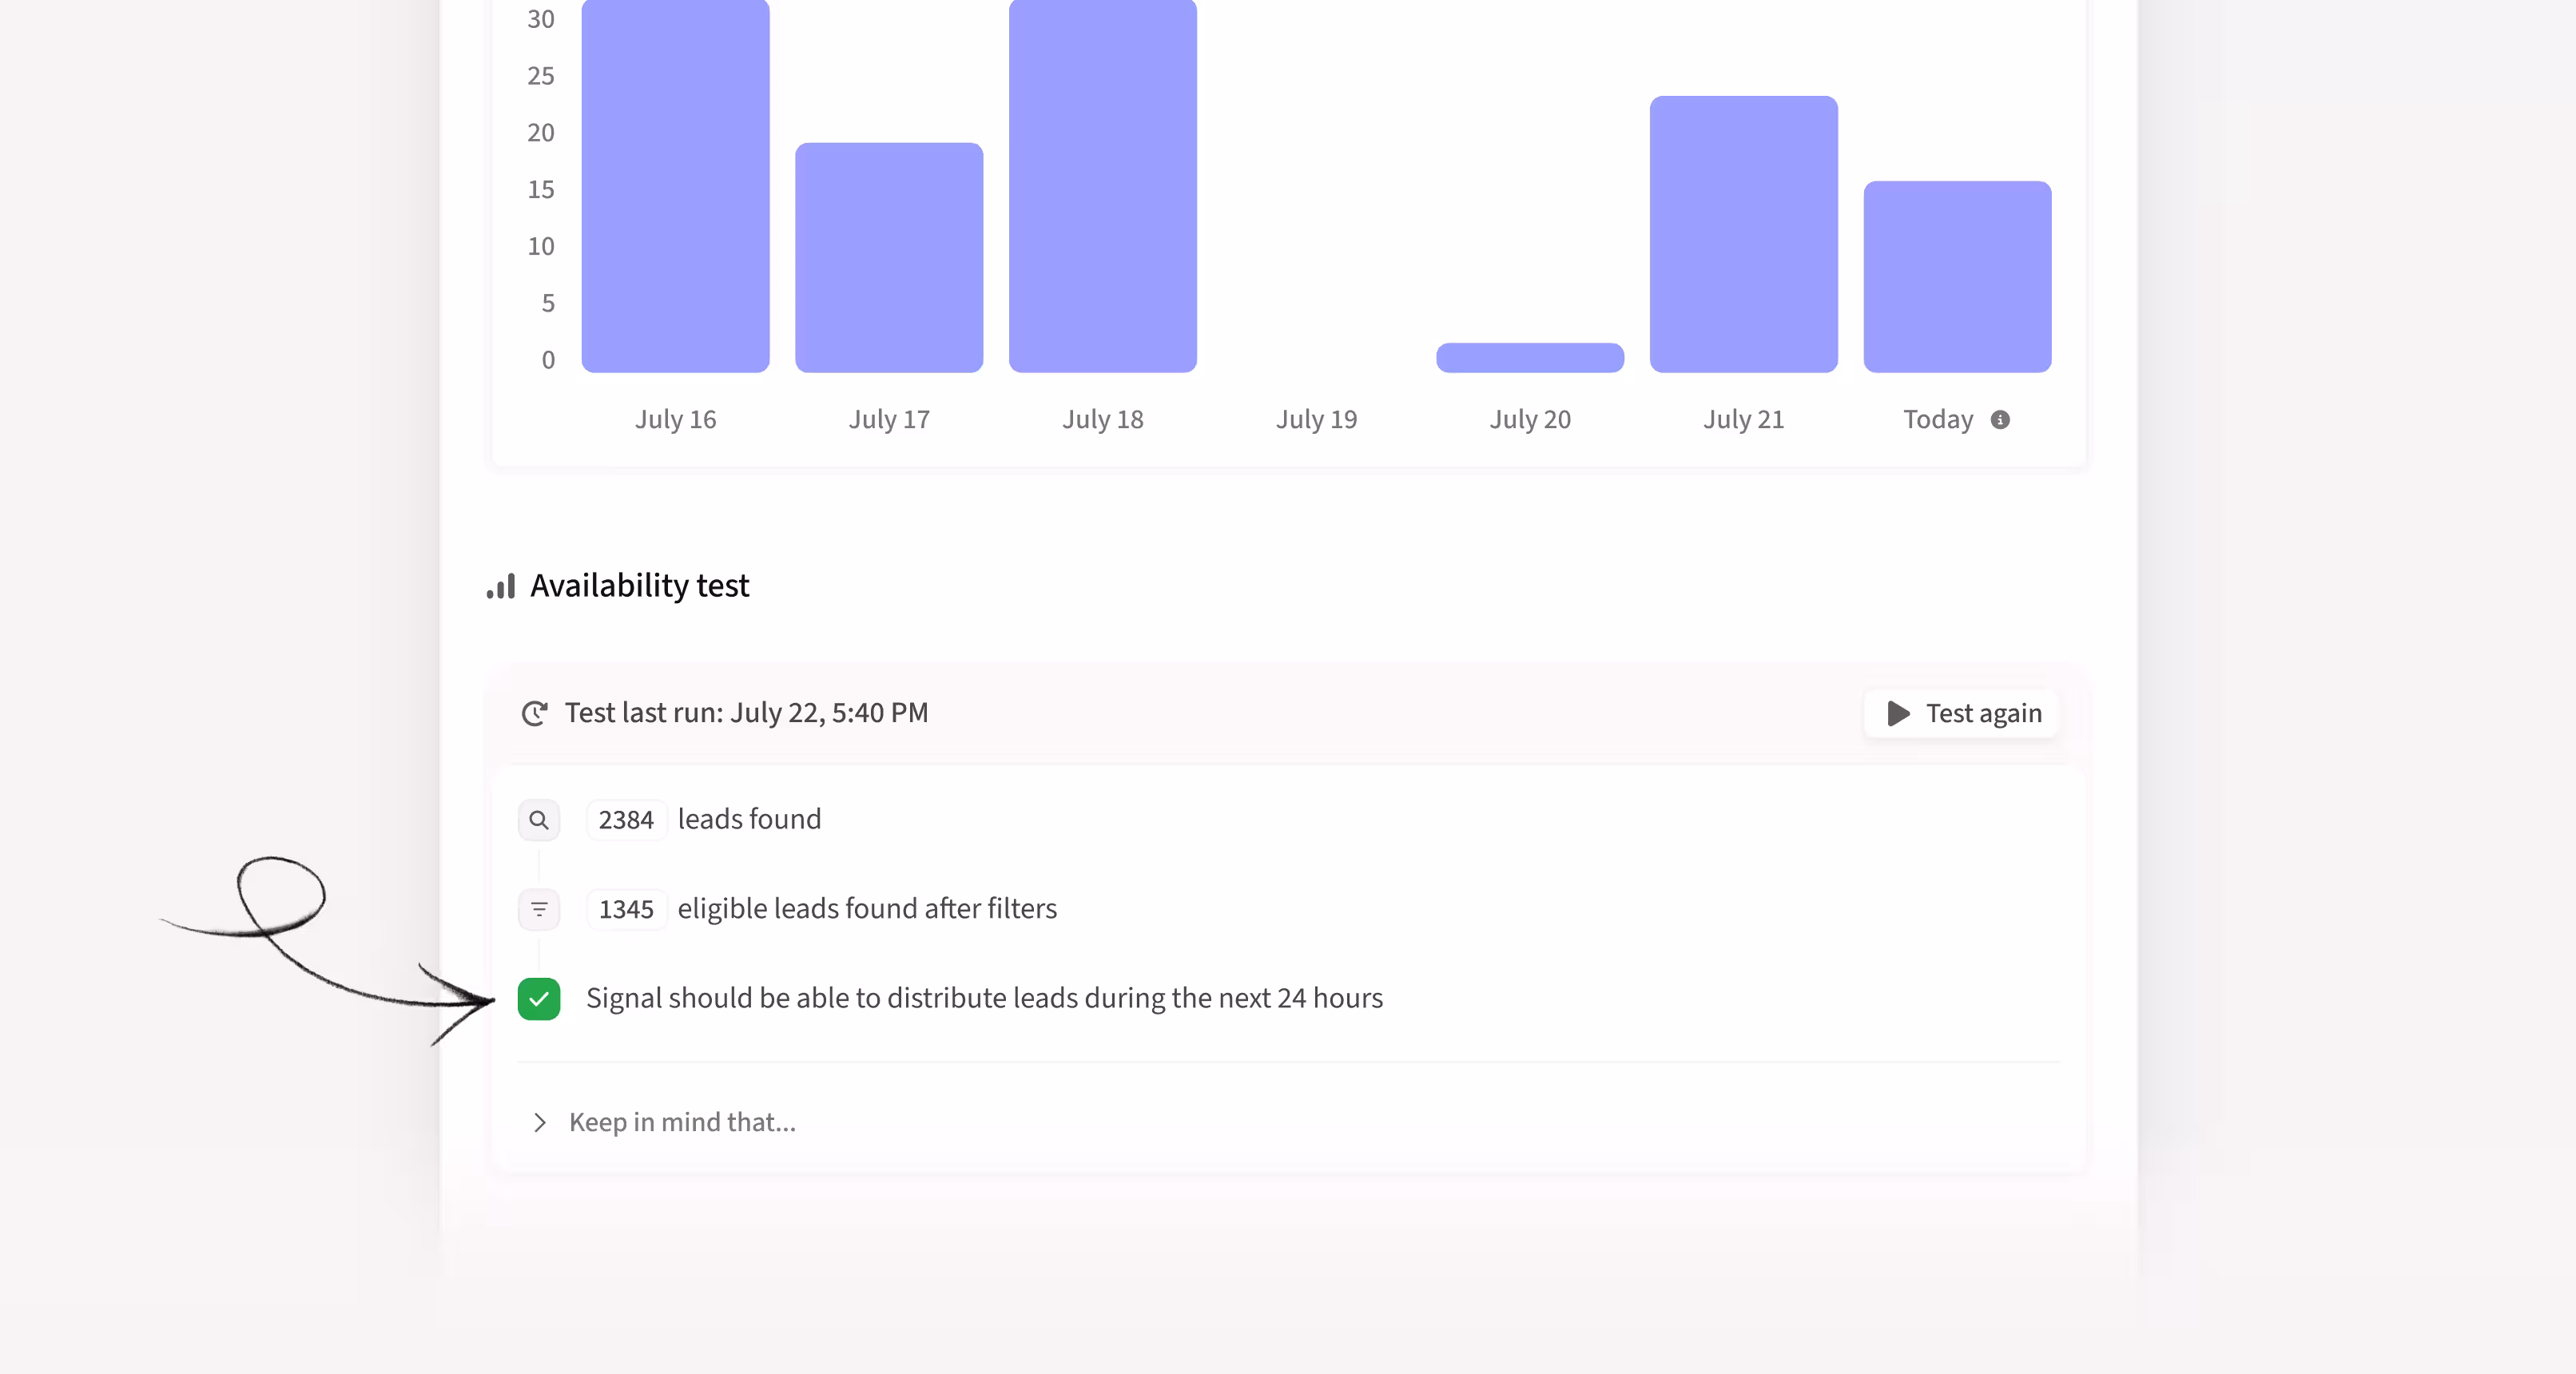Expand the Keep in mind that chevron
The height and width of the screenshot is (1374, 2576).
(x=540, y=1122)
